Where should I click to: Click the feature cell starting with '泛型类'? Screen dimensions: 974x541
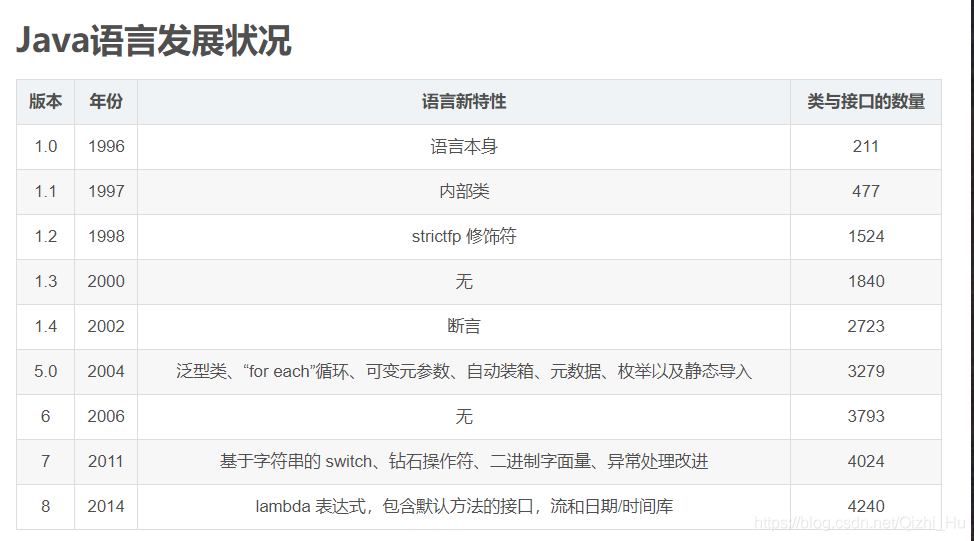(x=464, y=371)
